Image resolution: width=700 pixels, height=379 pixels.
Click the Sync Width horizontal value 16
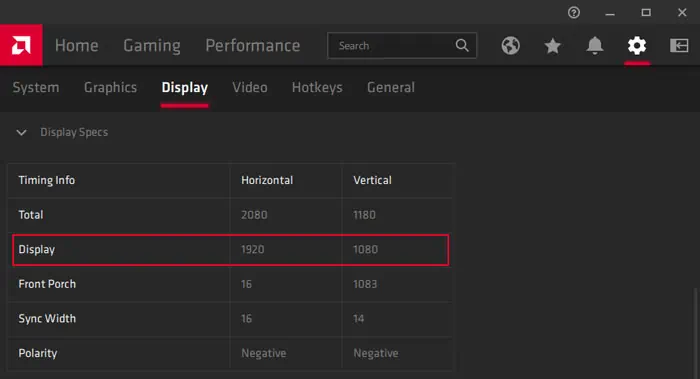pyautogui.click(x=246, y=319)
